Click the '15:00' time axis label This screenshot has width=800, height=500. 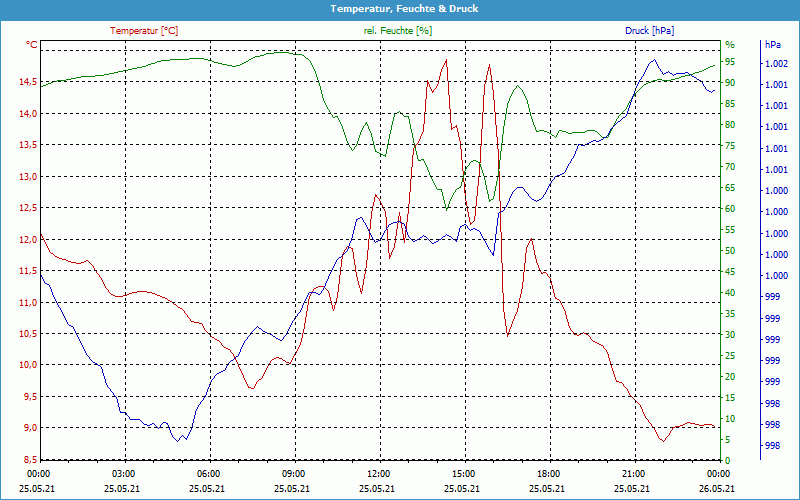click(463, 474)
